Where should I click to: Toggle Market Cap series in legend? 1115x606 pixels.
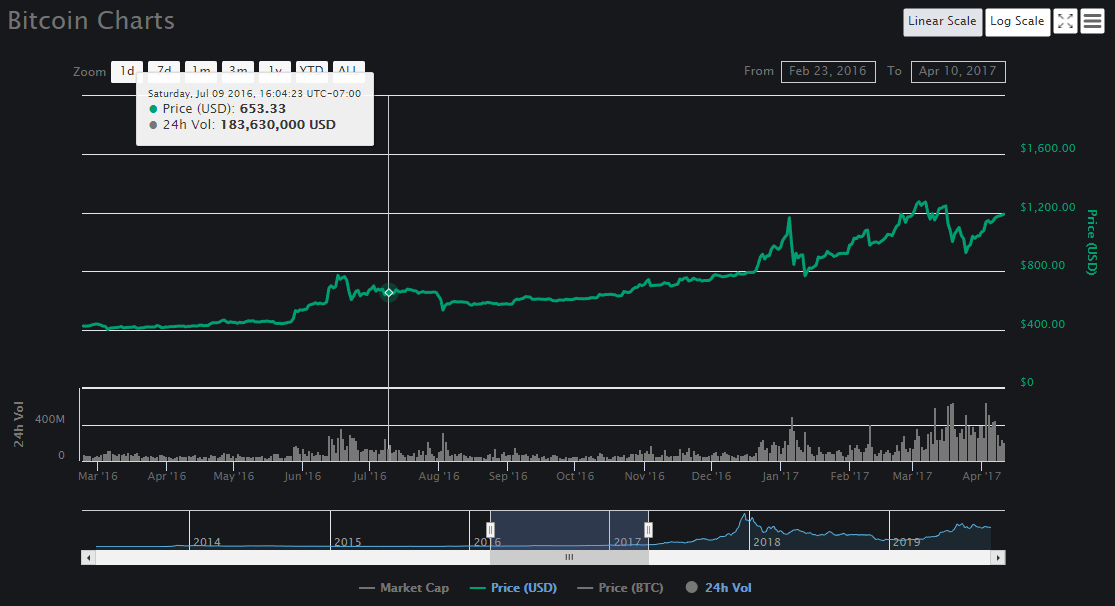coord(404,588)
